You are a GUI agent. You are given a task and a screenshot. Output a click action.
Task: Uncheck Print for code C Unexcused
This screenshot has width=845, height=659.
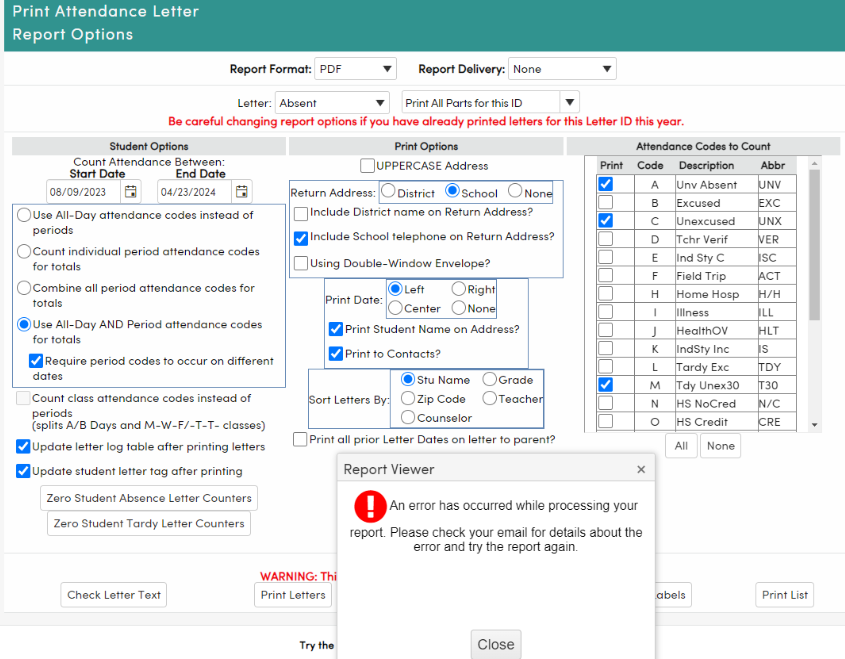(606, 220)
